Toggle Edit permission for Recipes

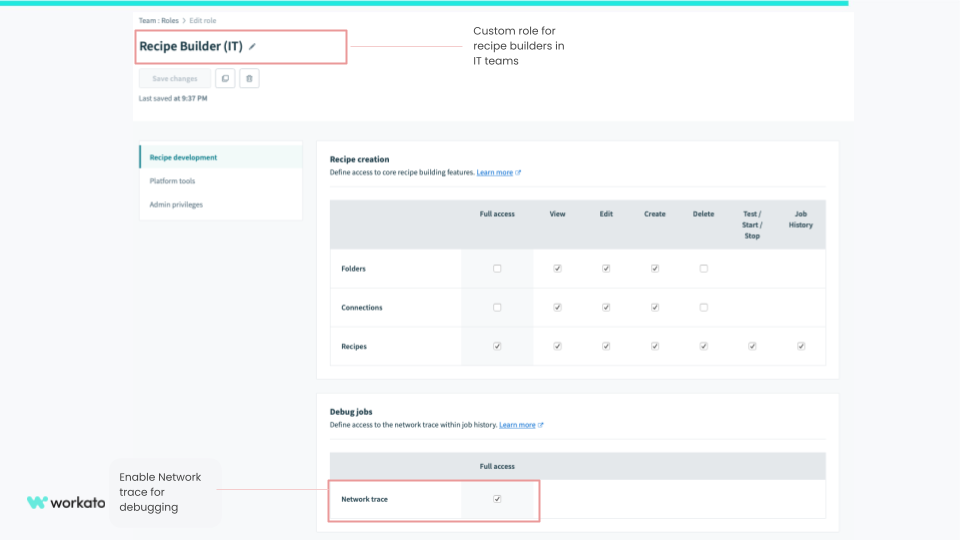pos(606,346)
